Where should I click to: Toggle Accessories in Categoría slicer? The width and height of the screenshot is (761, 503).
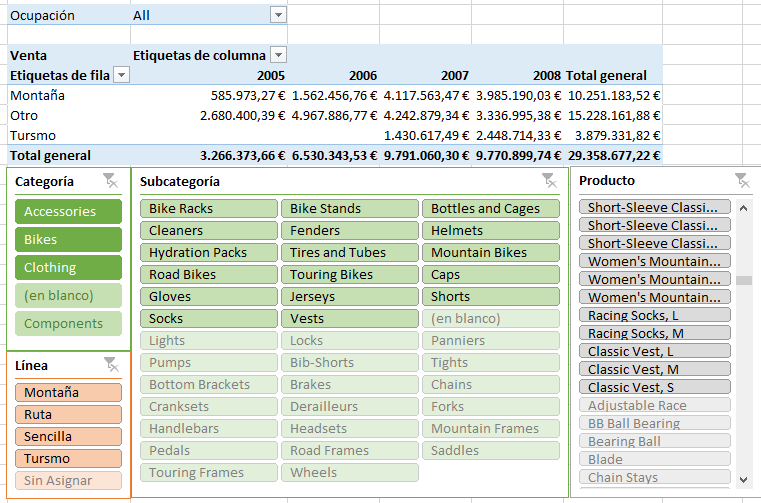(x=68, y=211)
